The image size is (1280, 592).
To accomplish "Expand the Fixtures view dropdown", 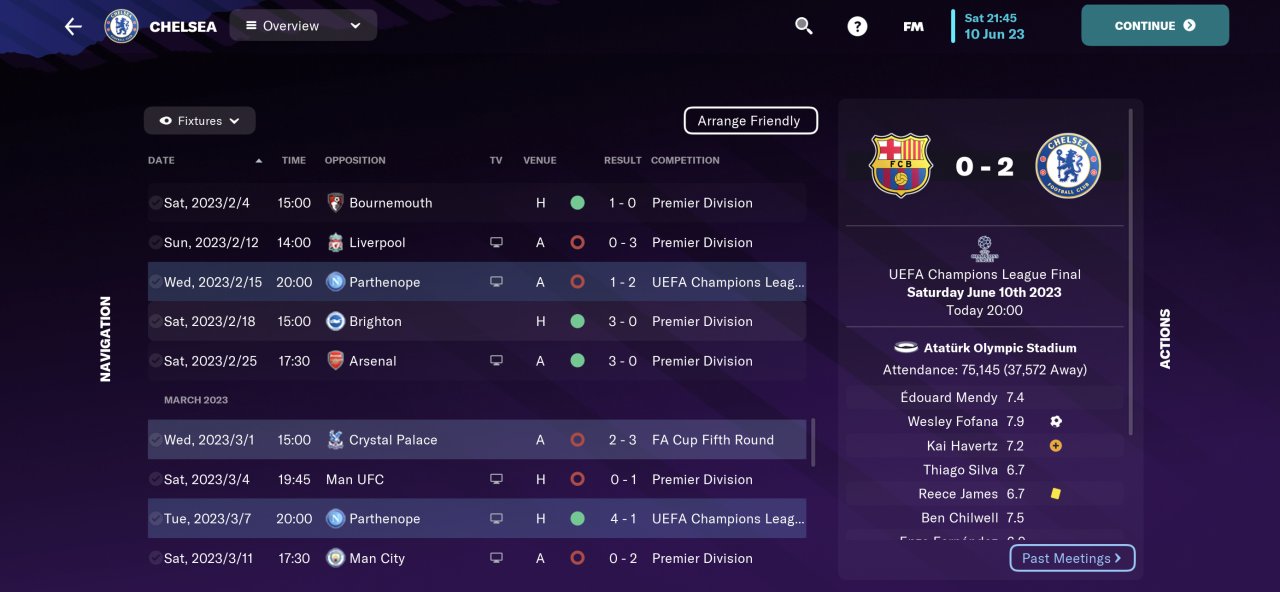I will [x=200, y=121].
